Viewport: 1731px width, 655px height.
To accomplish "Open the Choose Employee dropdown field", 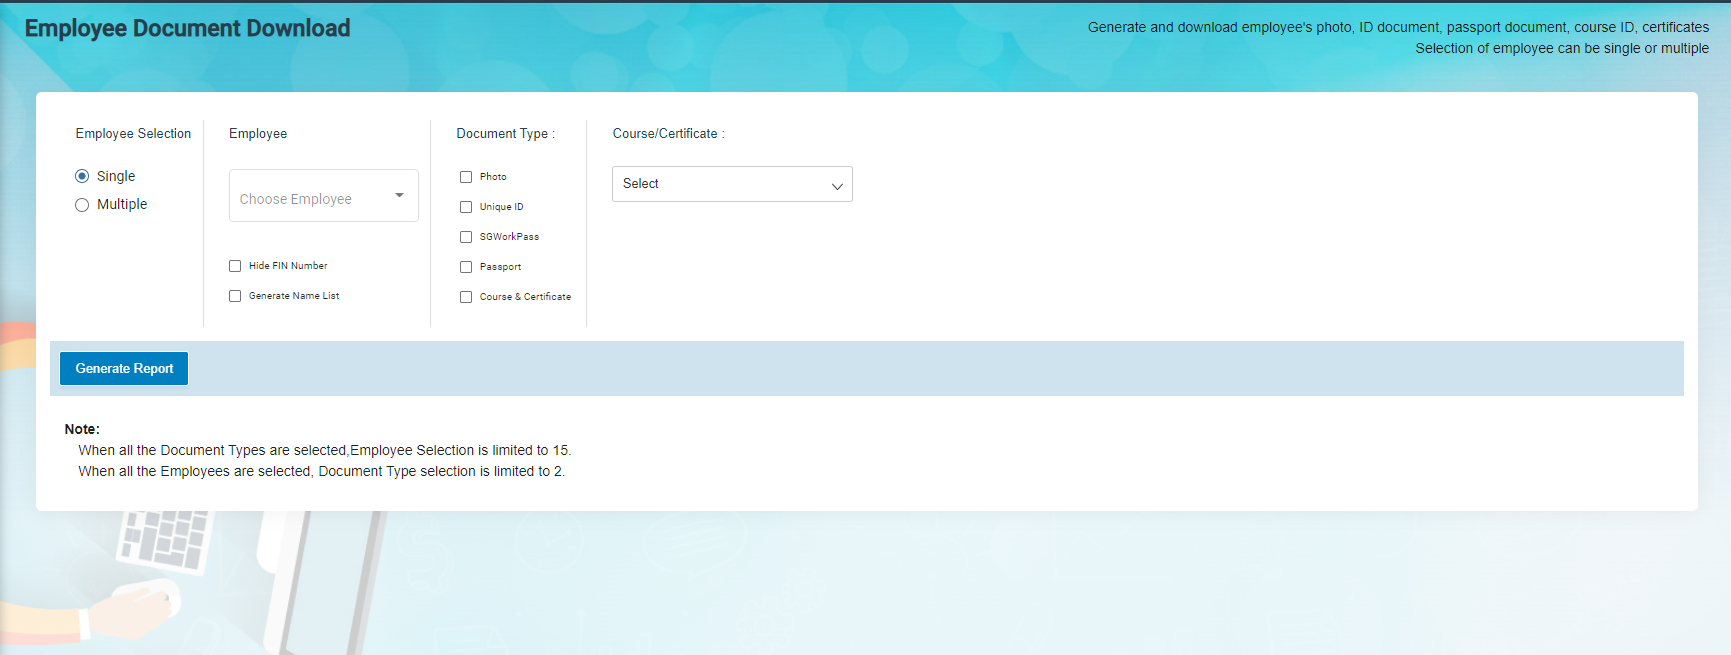I will pos(310,197).
